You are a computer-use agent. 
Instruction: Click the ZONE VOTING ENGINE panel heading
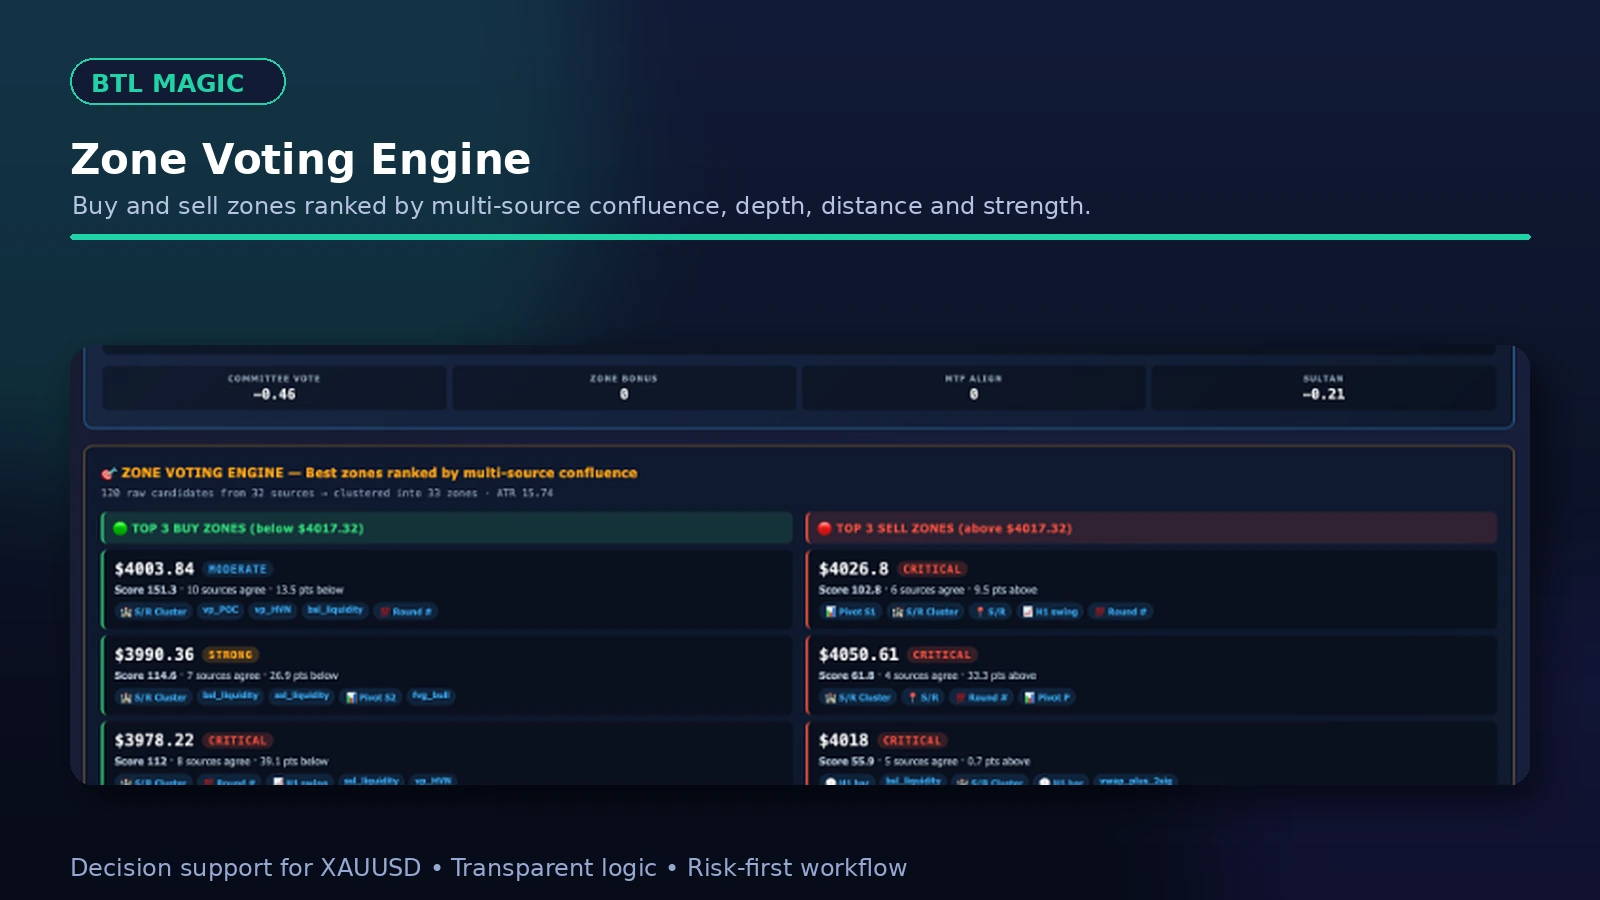pyautogui.click(x=379, y=473)
